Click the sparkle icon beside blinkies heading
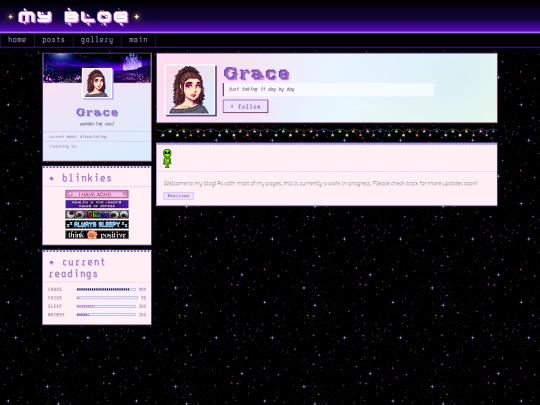540x405 pixels. coord(52,178)
